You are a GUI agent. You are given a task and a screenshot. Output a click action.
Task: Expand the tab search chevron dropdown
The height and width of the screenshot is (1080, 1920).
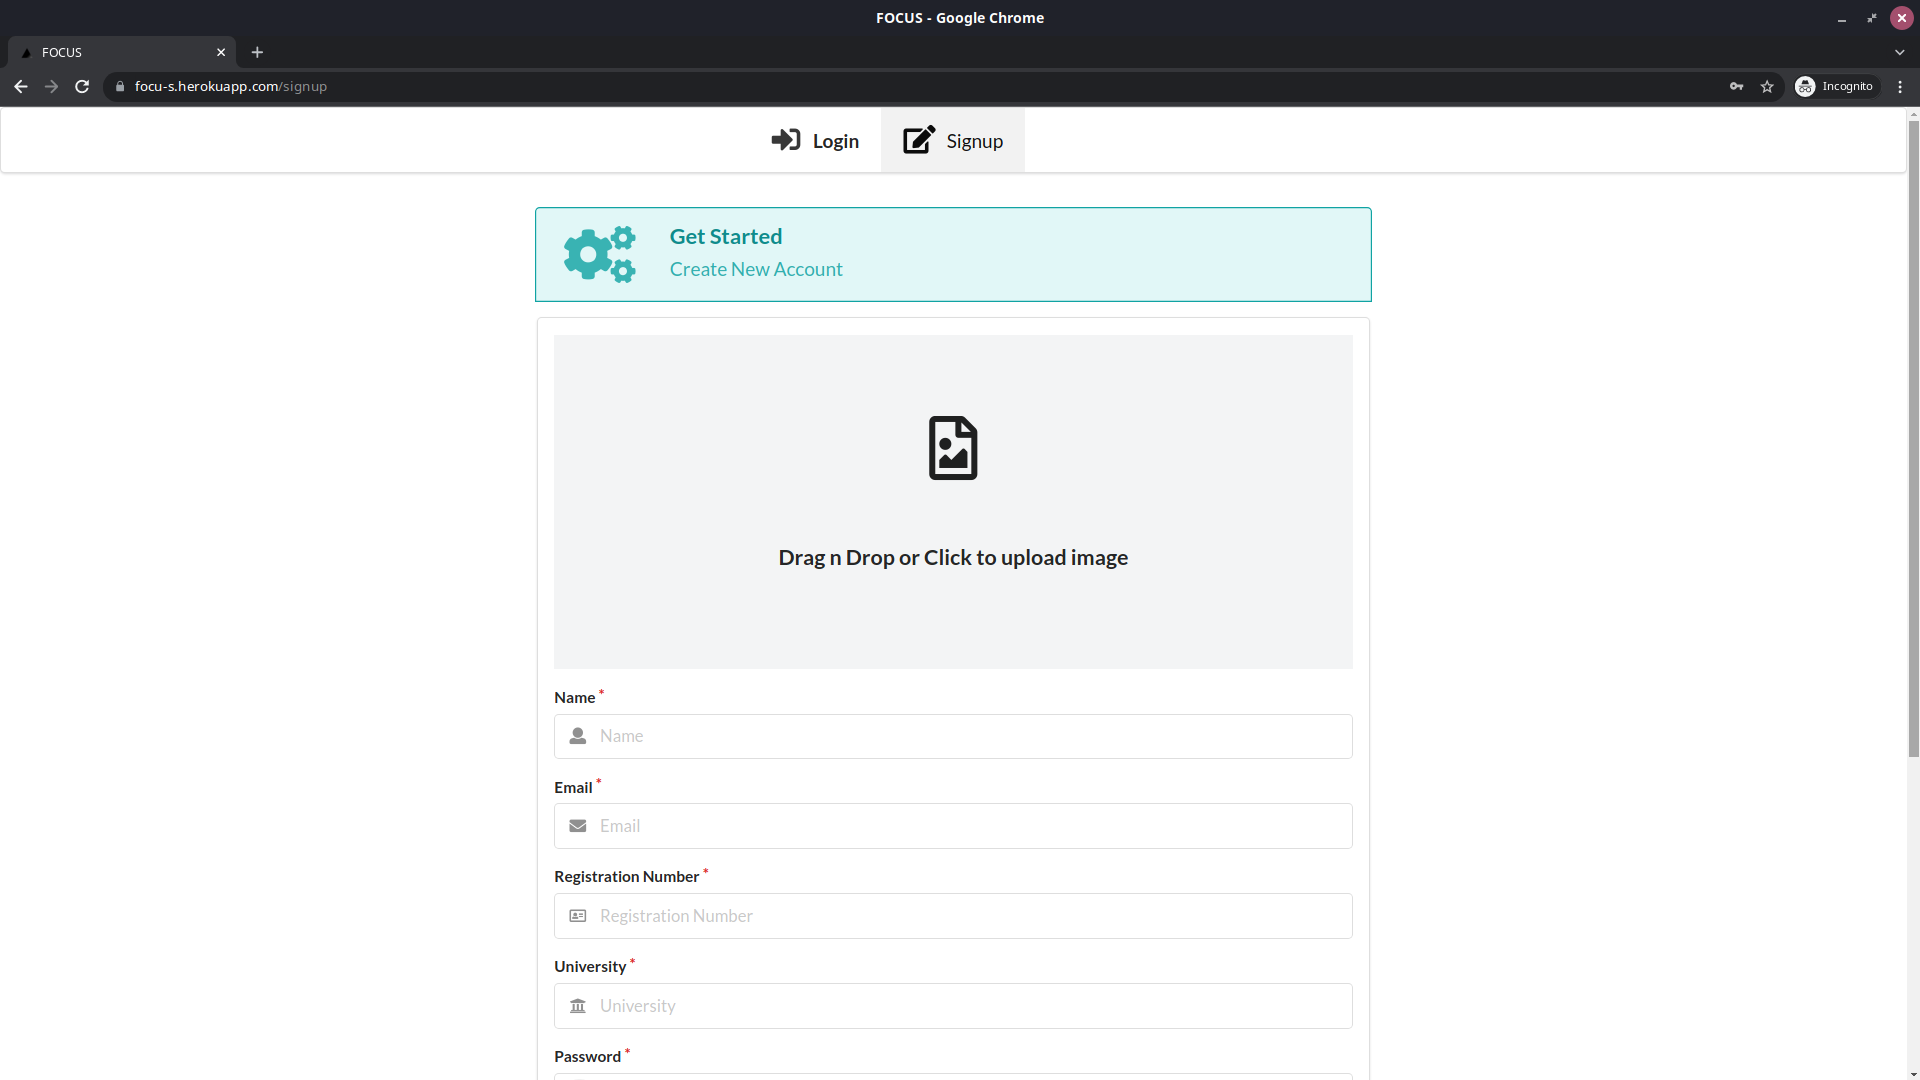(1899, 52)
